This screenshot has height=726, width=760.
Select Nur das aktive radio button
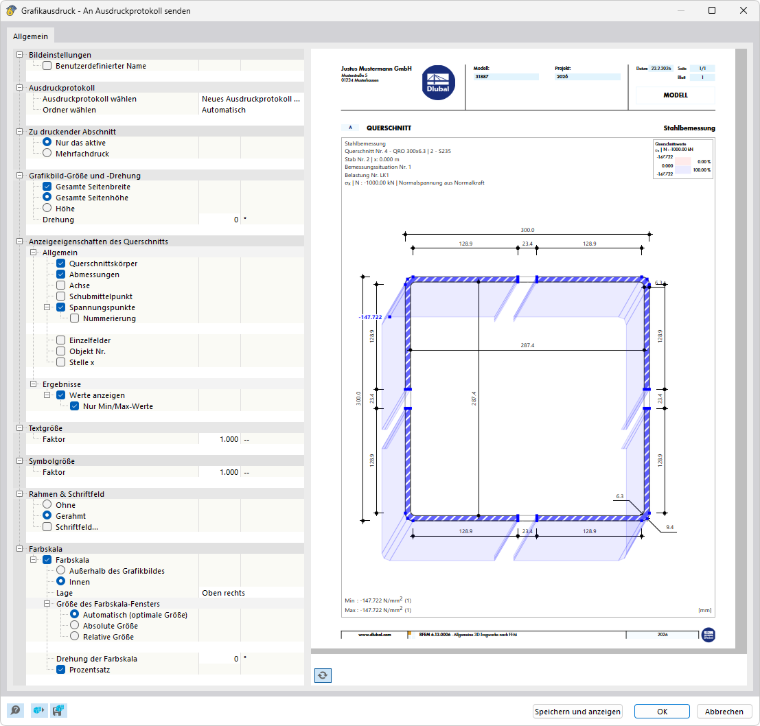click(47, 142)
